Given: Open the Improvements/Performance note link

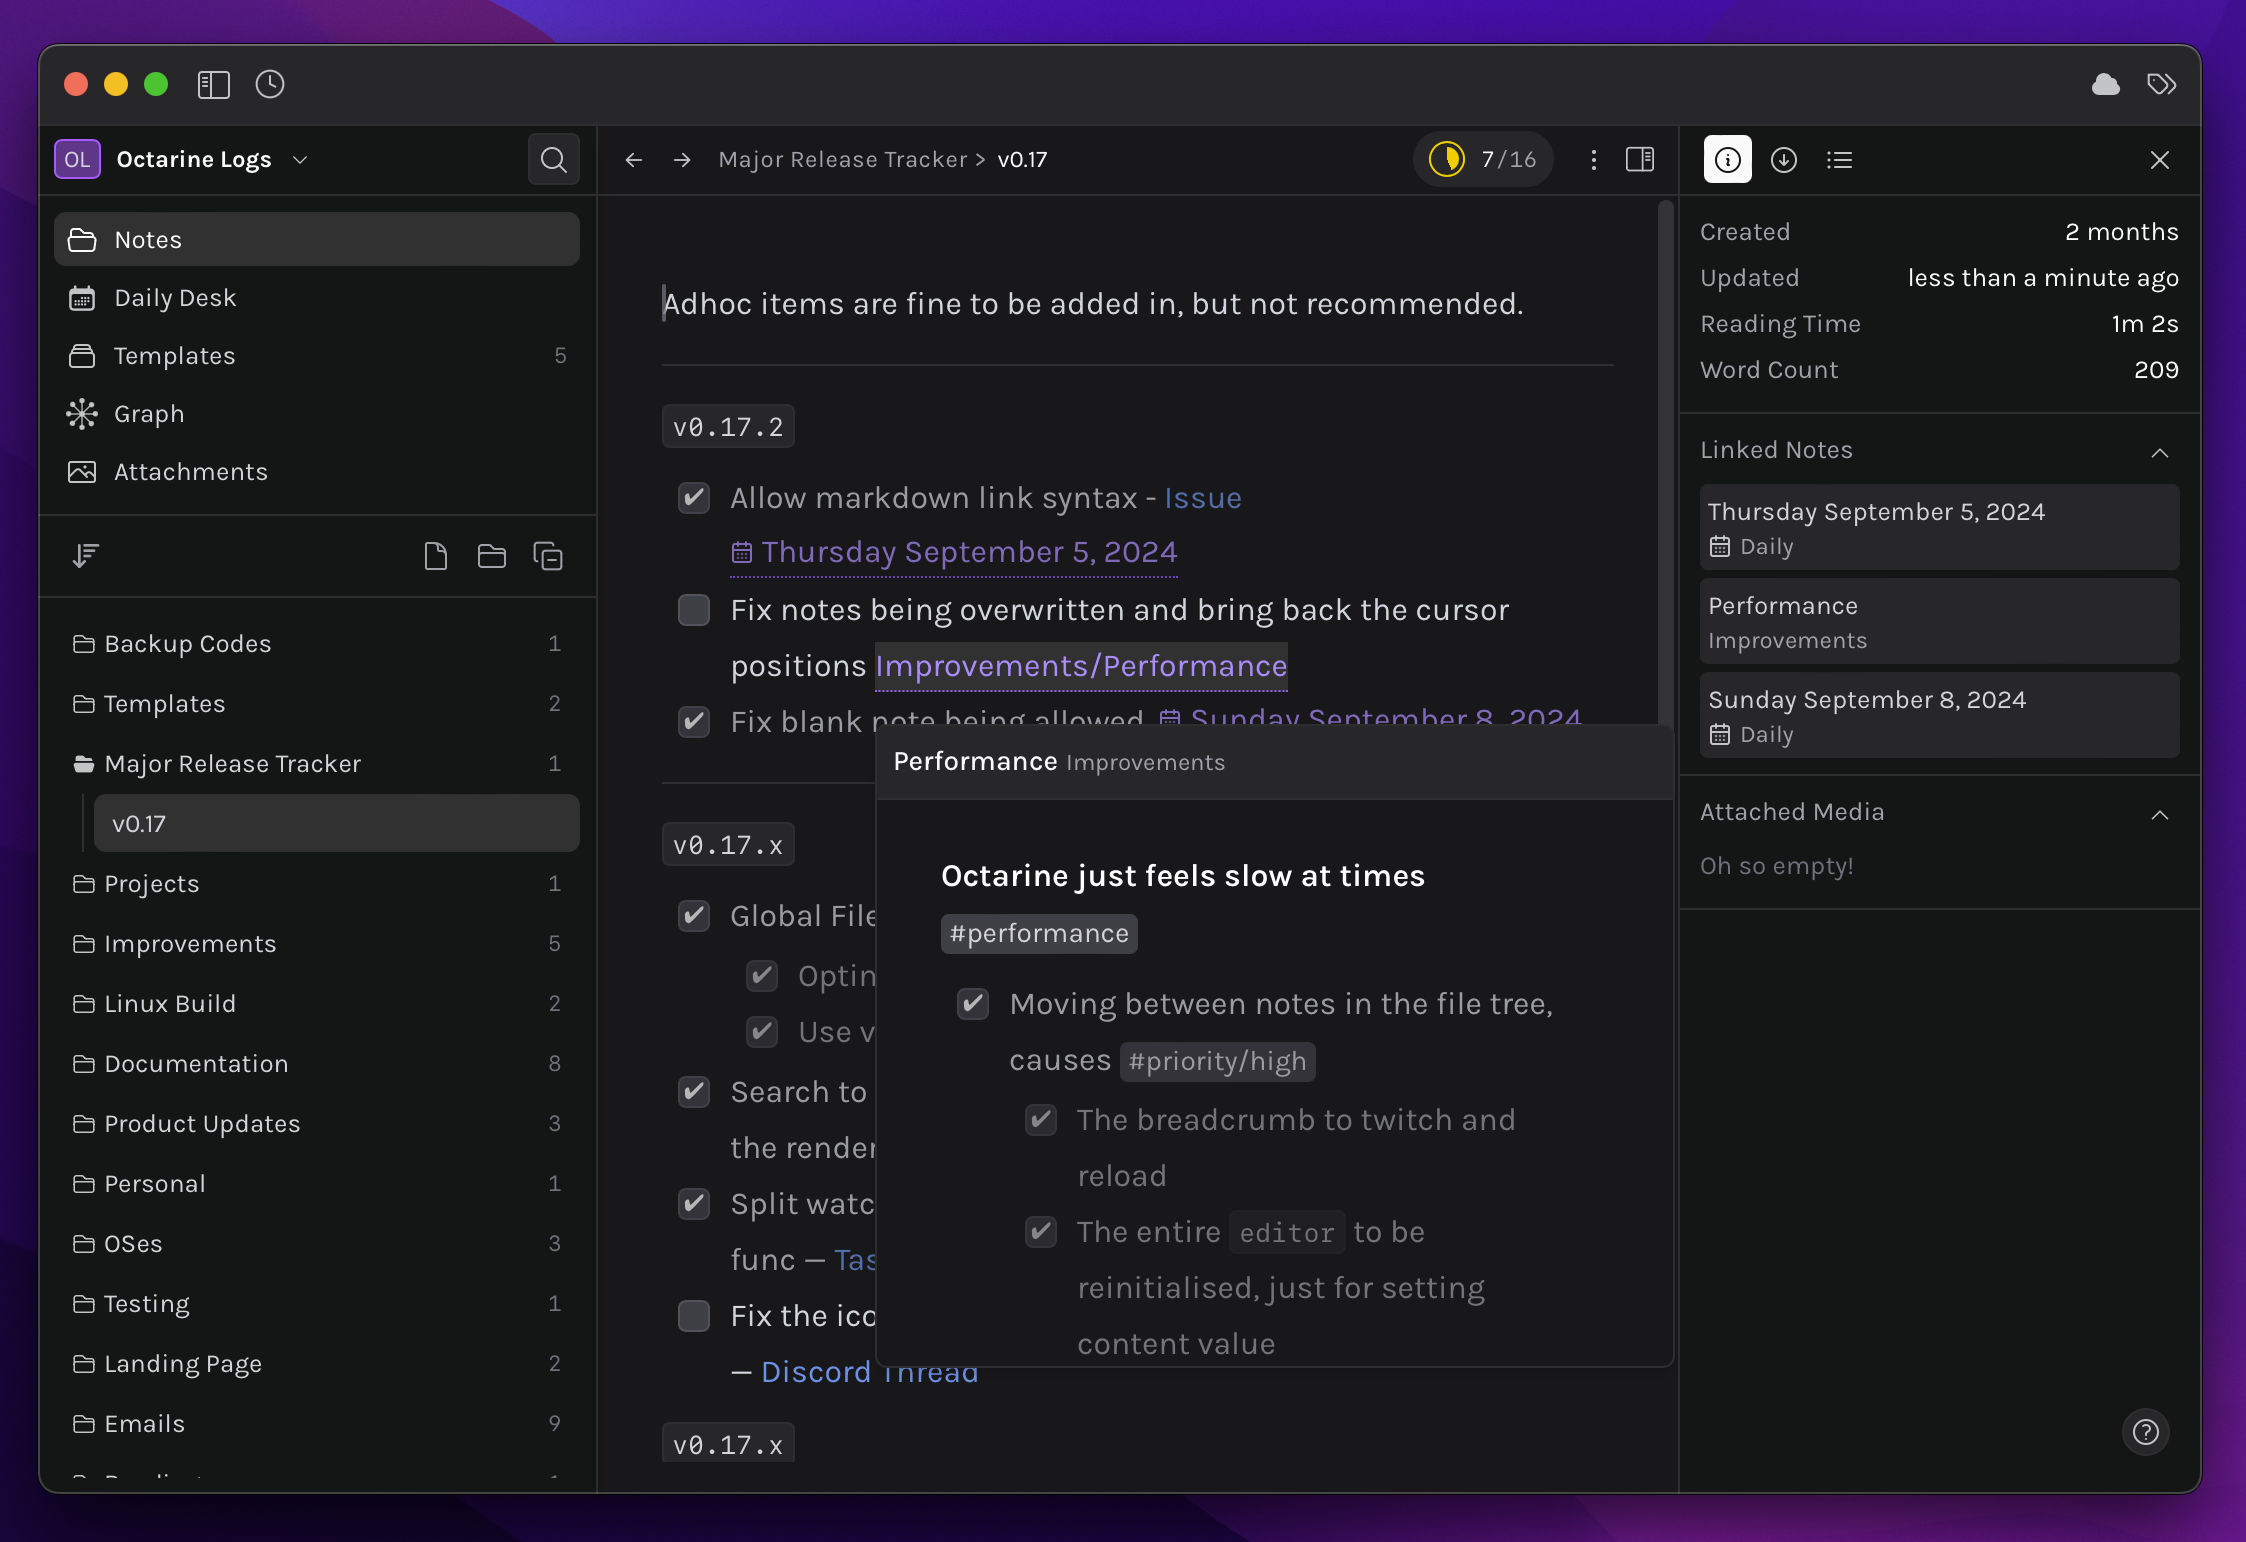Looking at the screenshot, I should (1081, 666).
